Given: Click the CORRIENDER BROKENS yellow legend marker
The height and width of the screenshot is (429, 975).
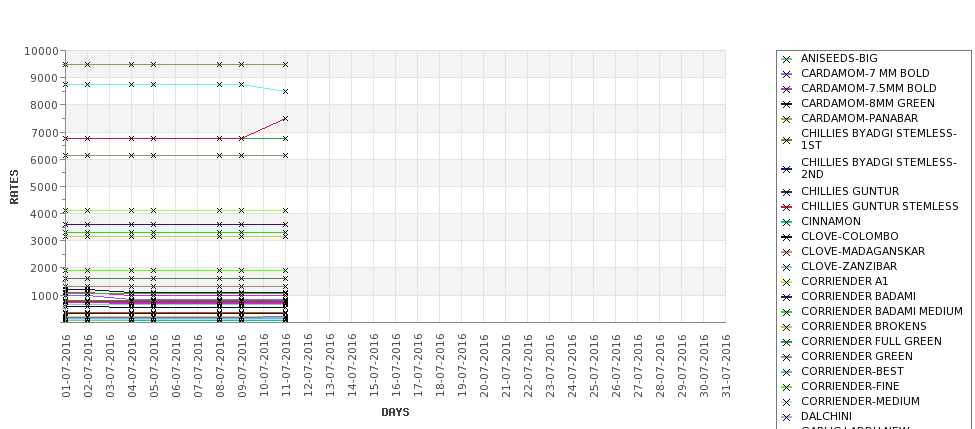Looking at the screenshot, I should click(787, 327).
